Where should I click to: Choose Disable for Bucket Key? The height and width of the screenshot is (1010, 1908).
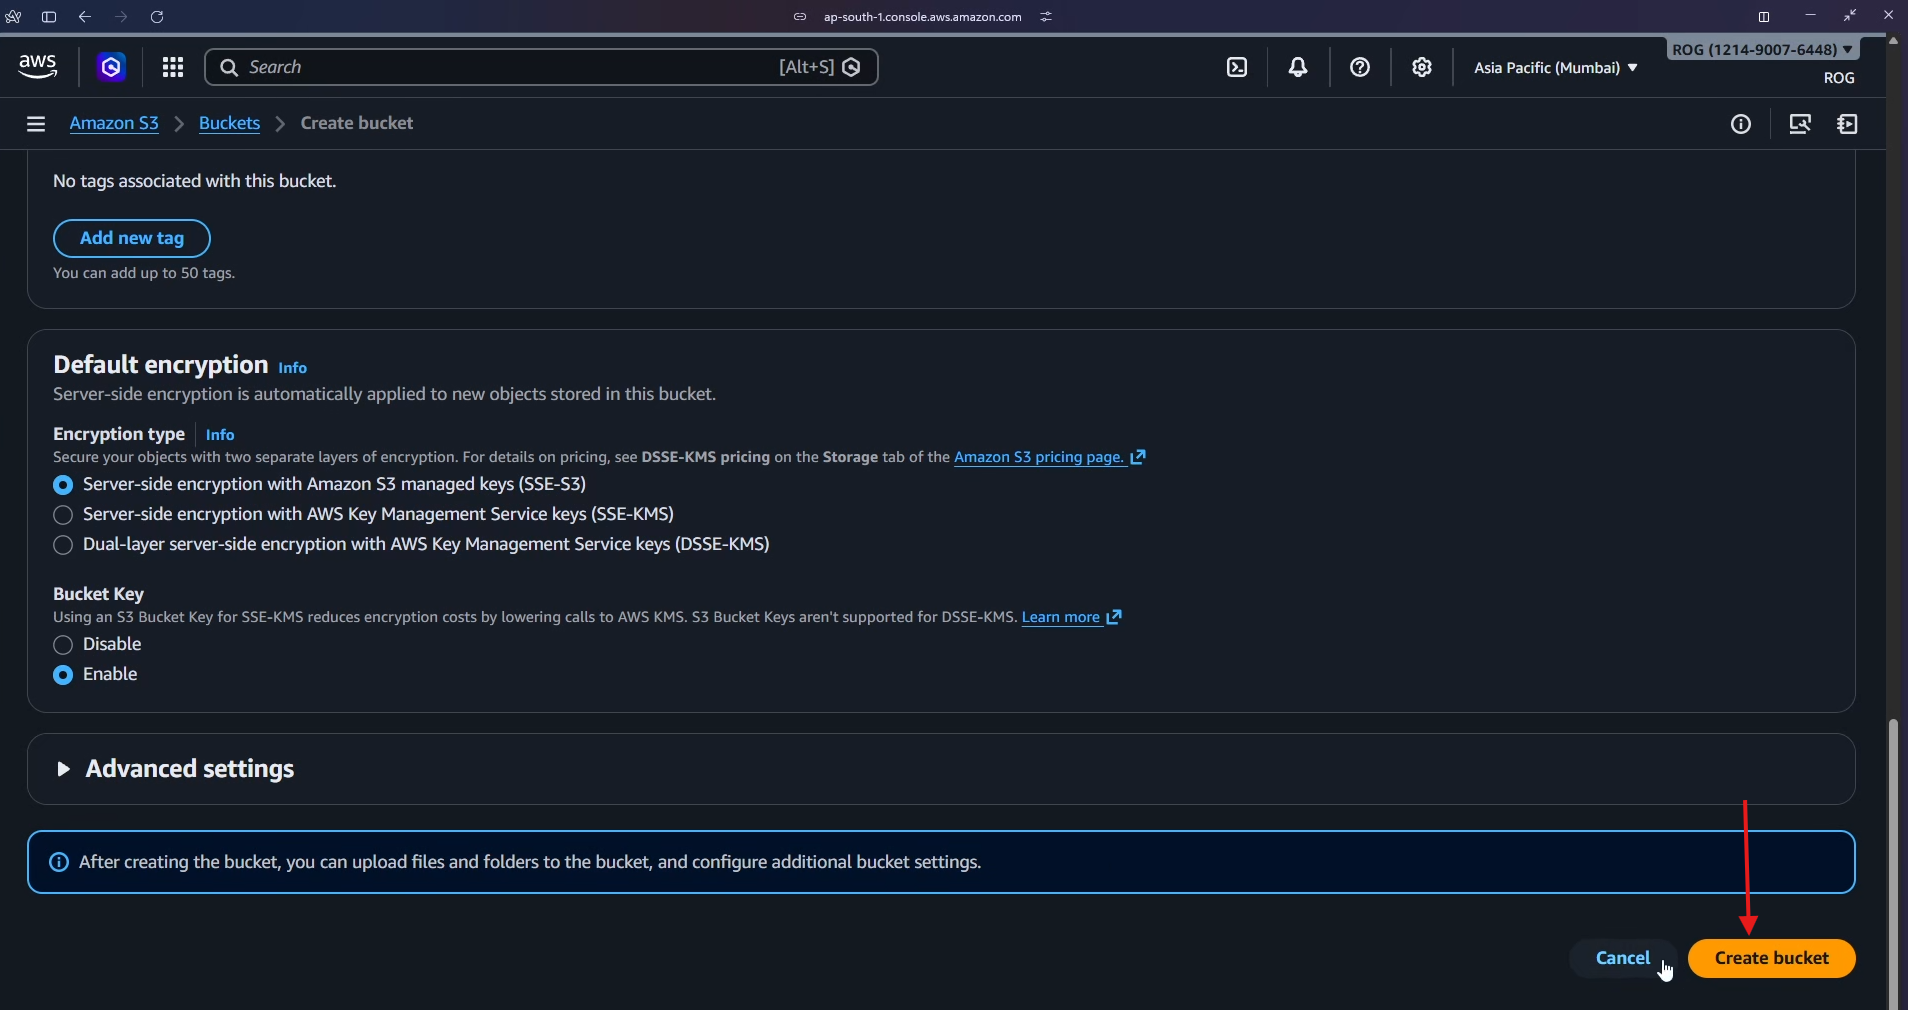[x=63, y=645]
